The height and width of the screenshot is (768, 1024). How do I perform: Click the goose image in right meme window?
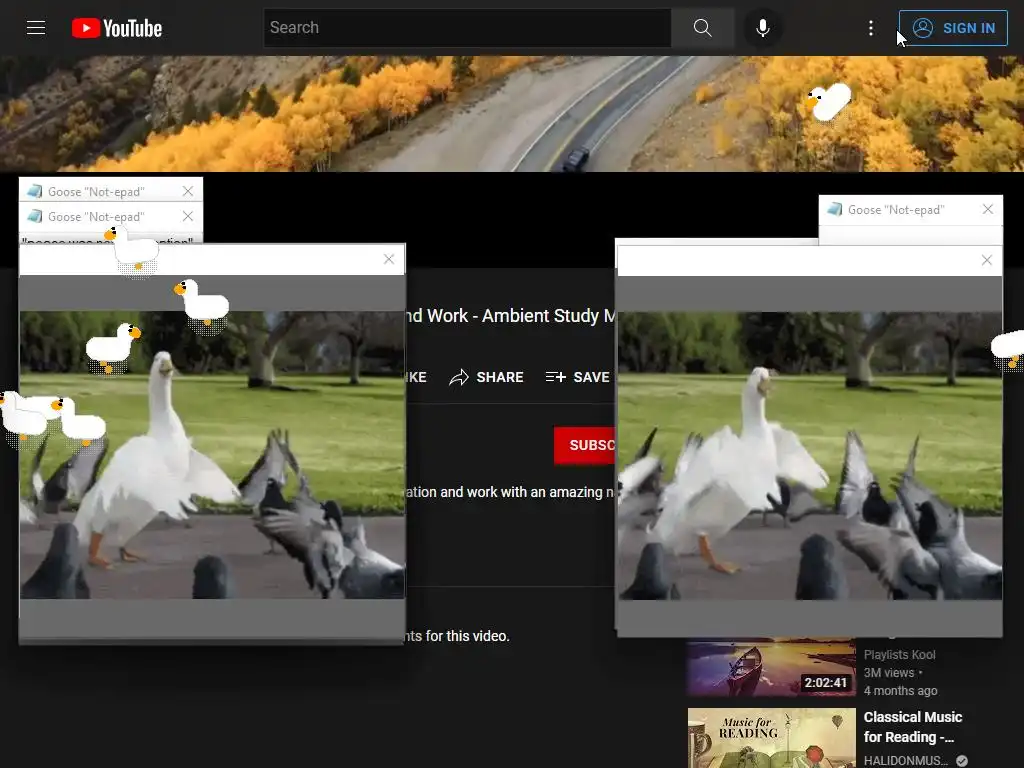(810, 455)
